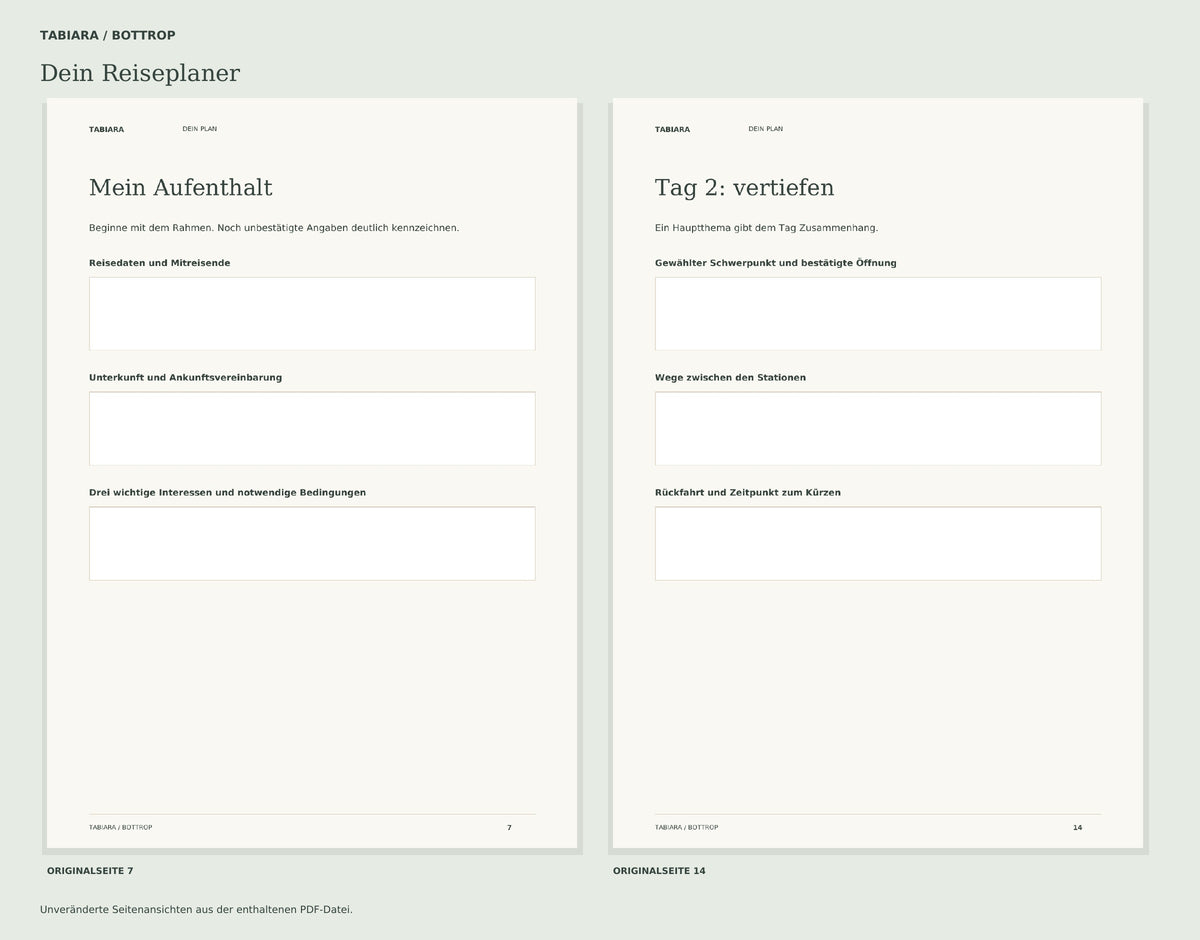1200x940 pixels.
Task: Click page number 14 in the footer
Action: 1077,828
